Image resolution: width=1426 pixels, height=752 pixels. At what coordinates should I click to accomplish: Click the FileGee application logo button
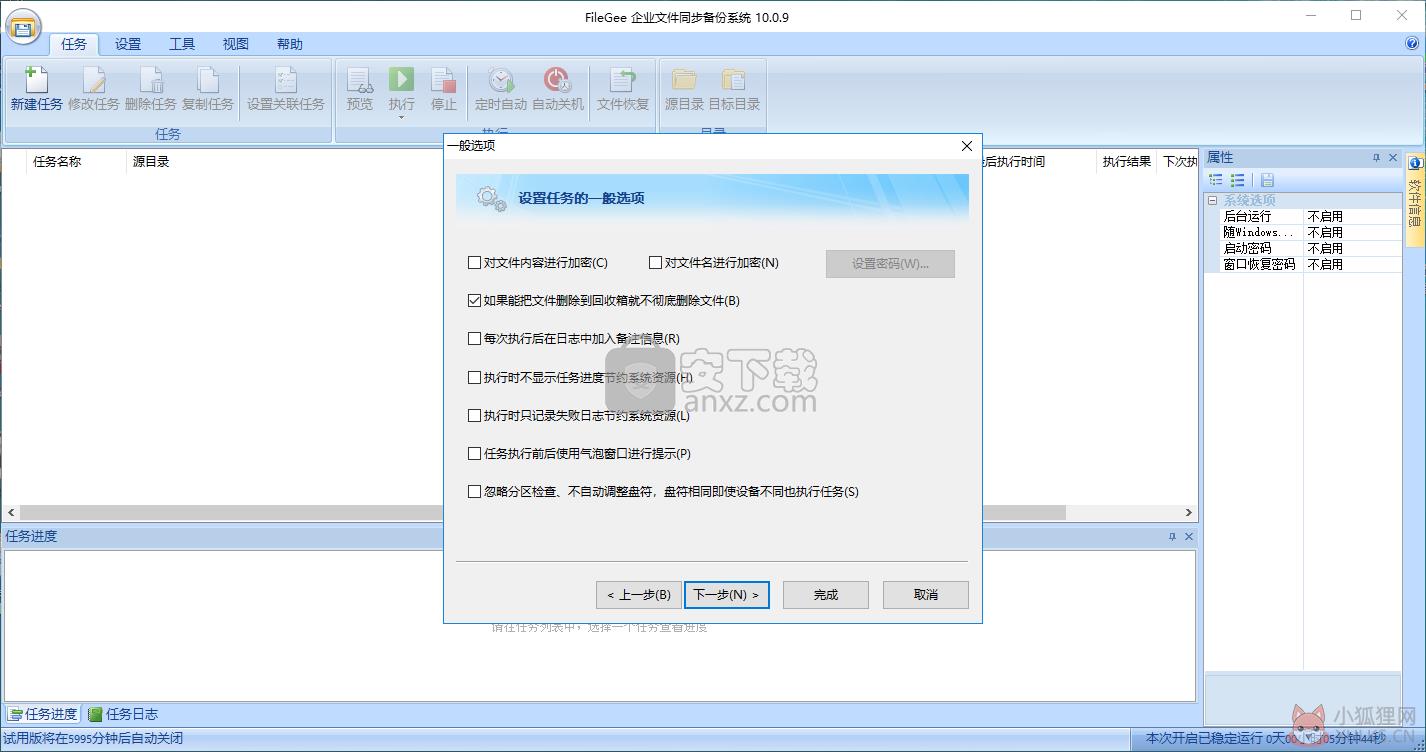[x=22, y=25]
